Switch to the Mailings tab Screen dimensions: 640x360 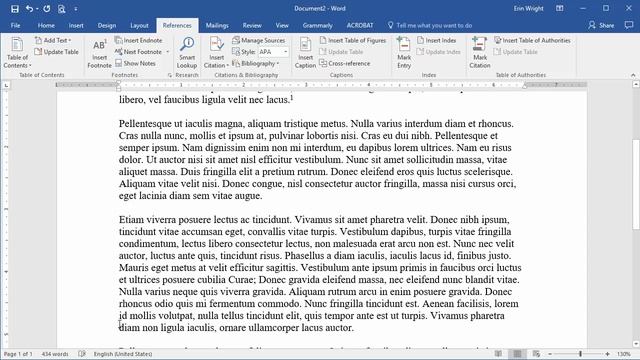[x=217, y=25]
